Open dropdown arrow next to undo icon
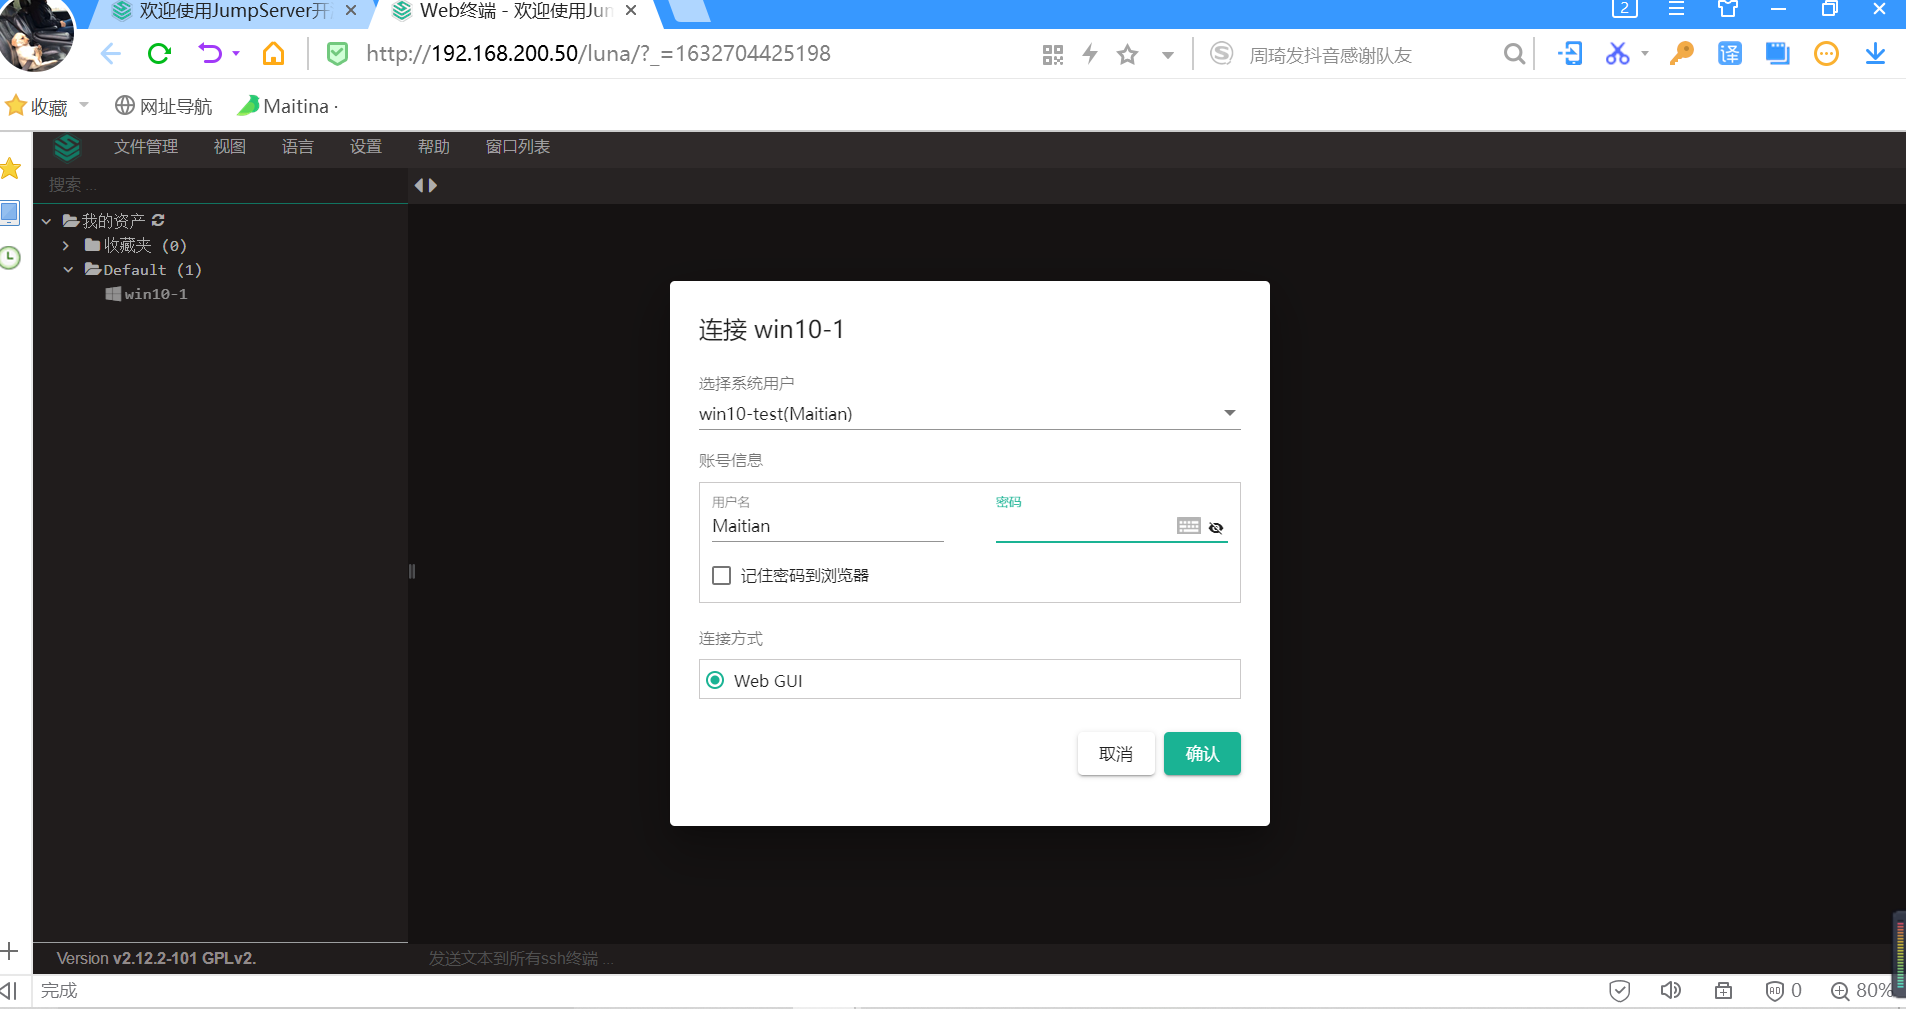 236,54
